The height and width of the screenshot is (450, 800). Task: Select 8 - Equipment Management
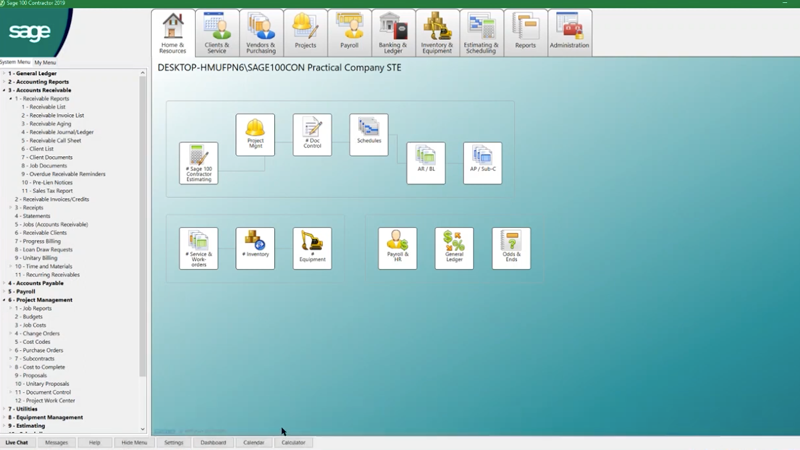pos(45,417)
